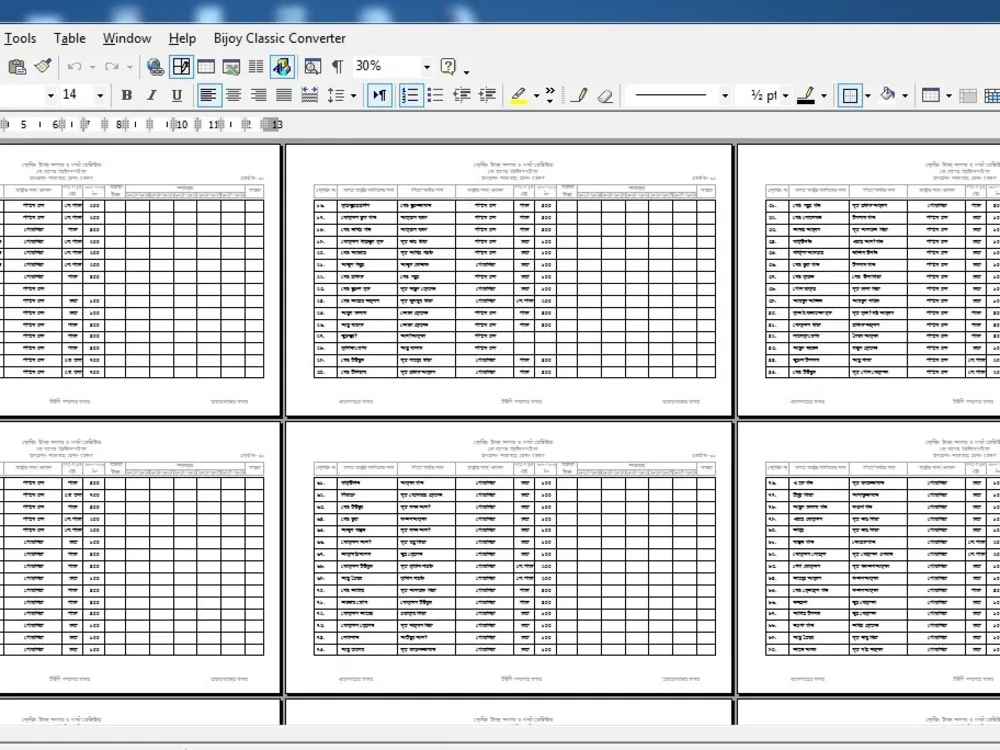Open the font name dropdown arrow
Screen dimensions: 1000x750
click(50, 96)
